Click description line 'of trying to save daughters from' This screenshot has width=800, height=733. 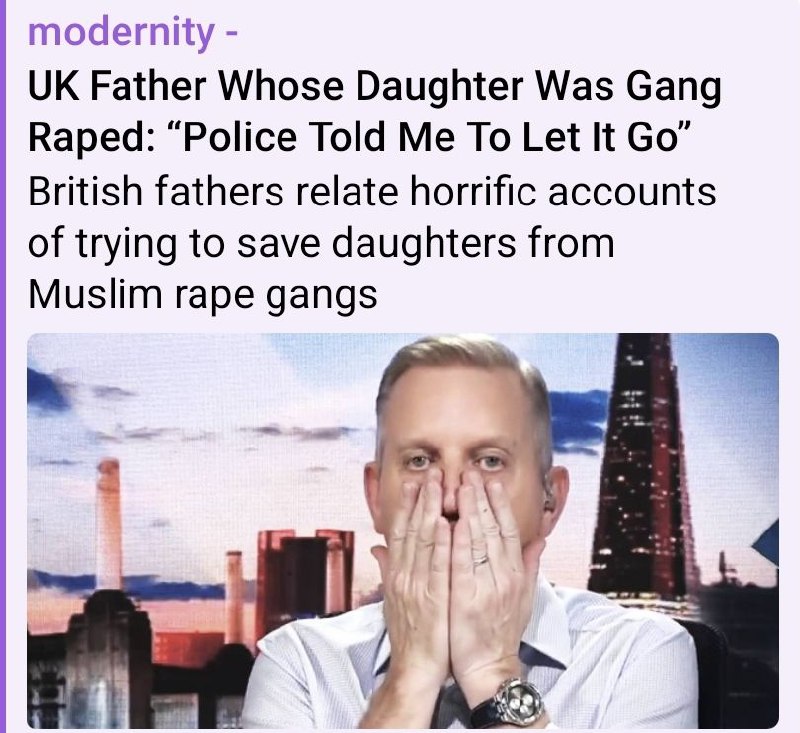(x=321, y=244)
